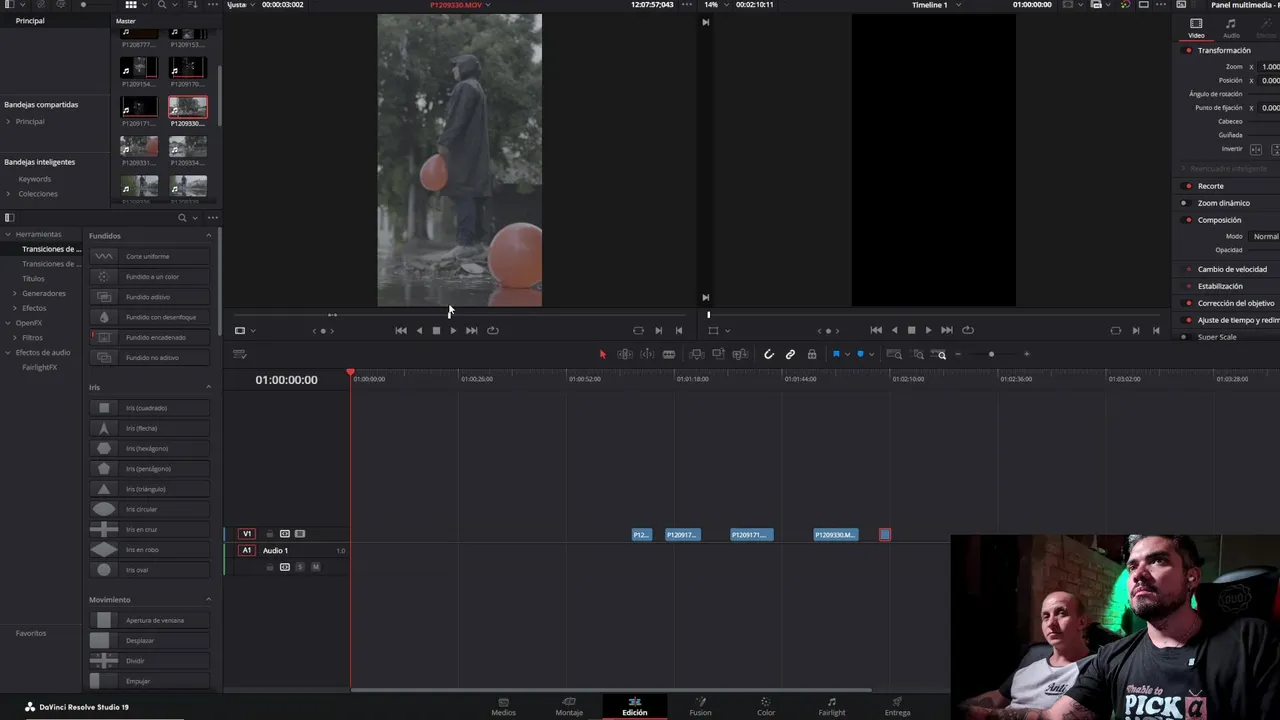Image resolution: width=1280 pixels, height=720 pixels.
Task: Stop playback in the source viewer
Action: tap(436, 330)
